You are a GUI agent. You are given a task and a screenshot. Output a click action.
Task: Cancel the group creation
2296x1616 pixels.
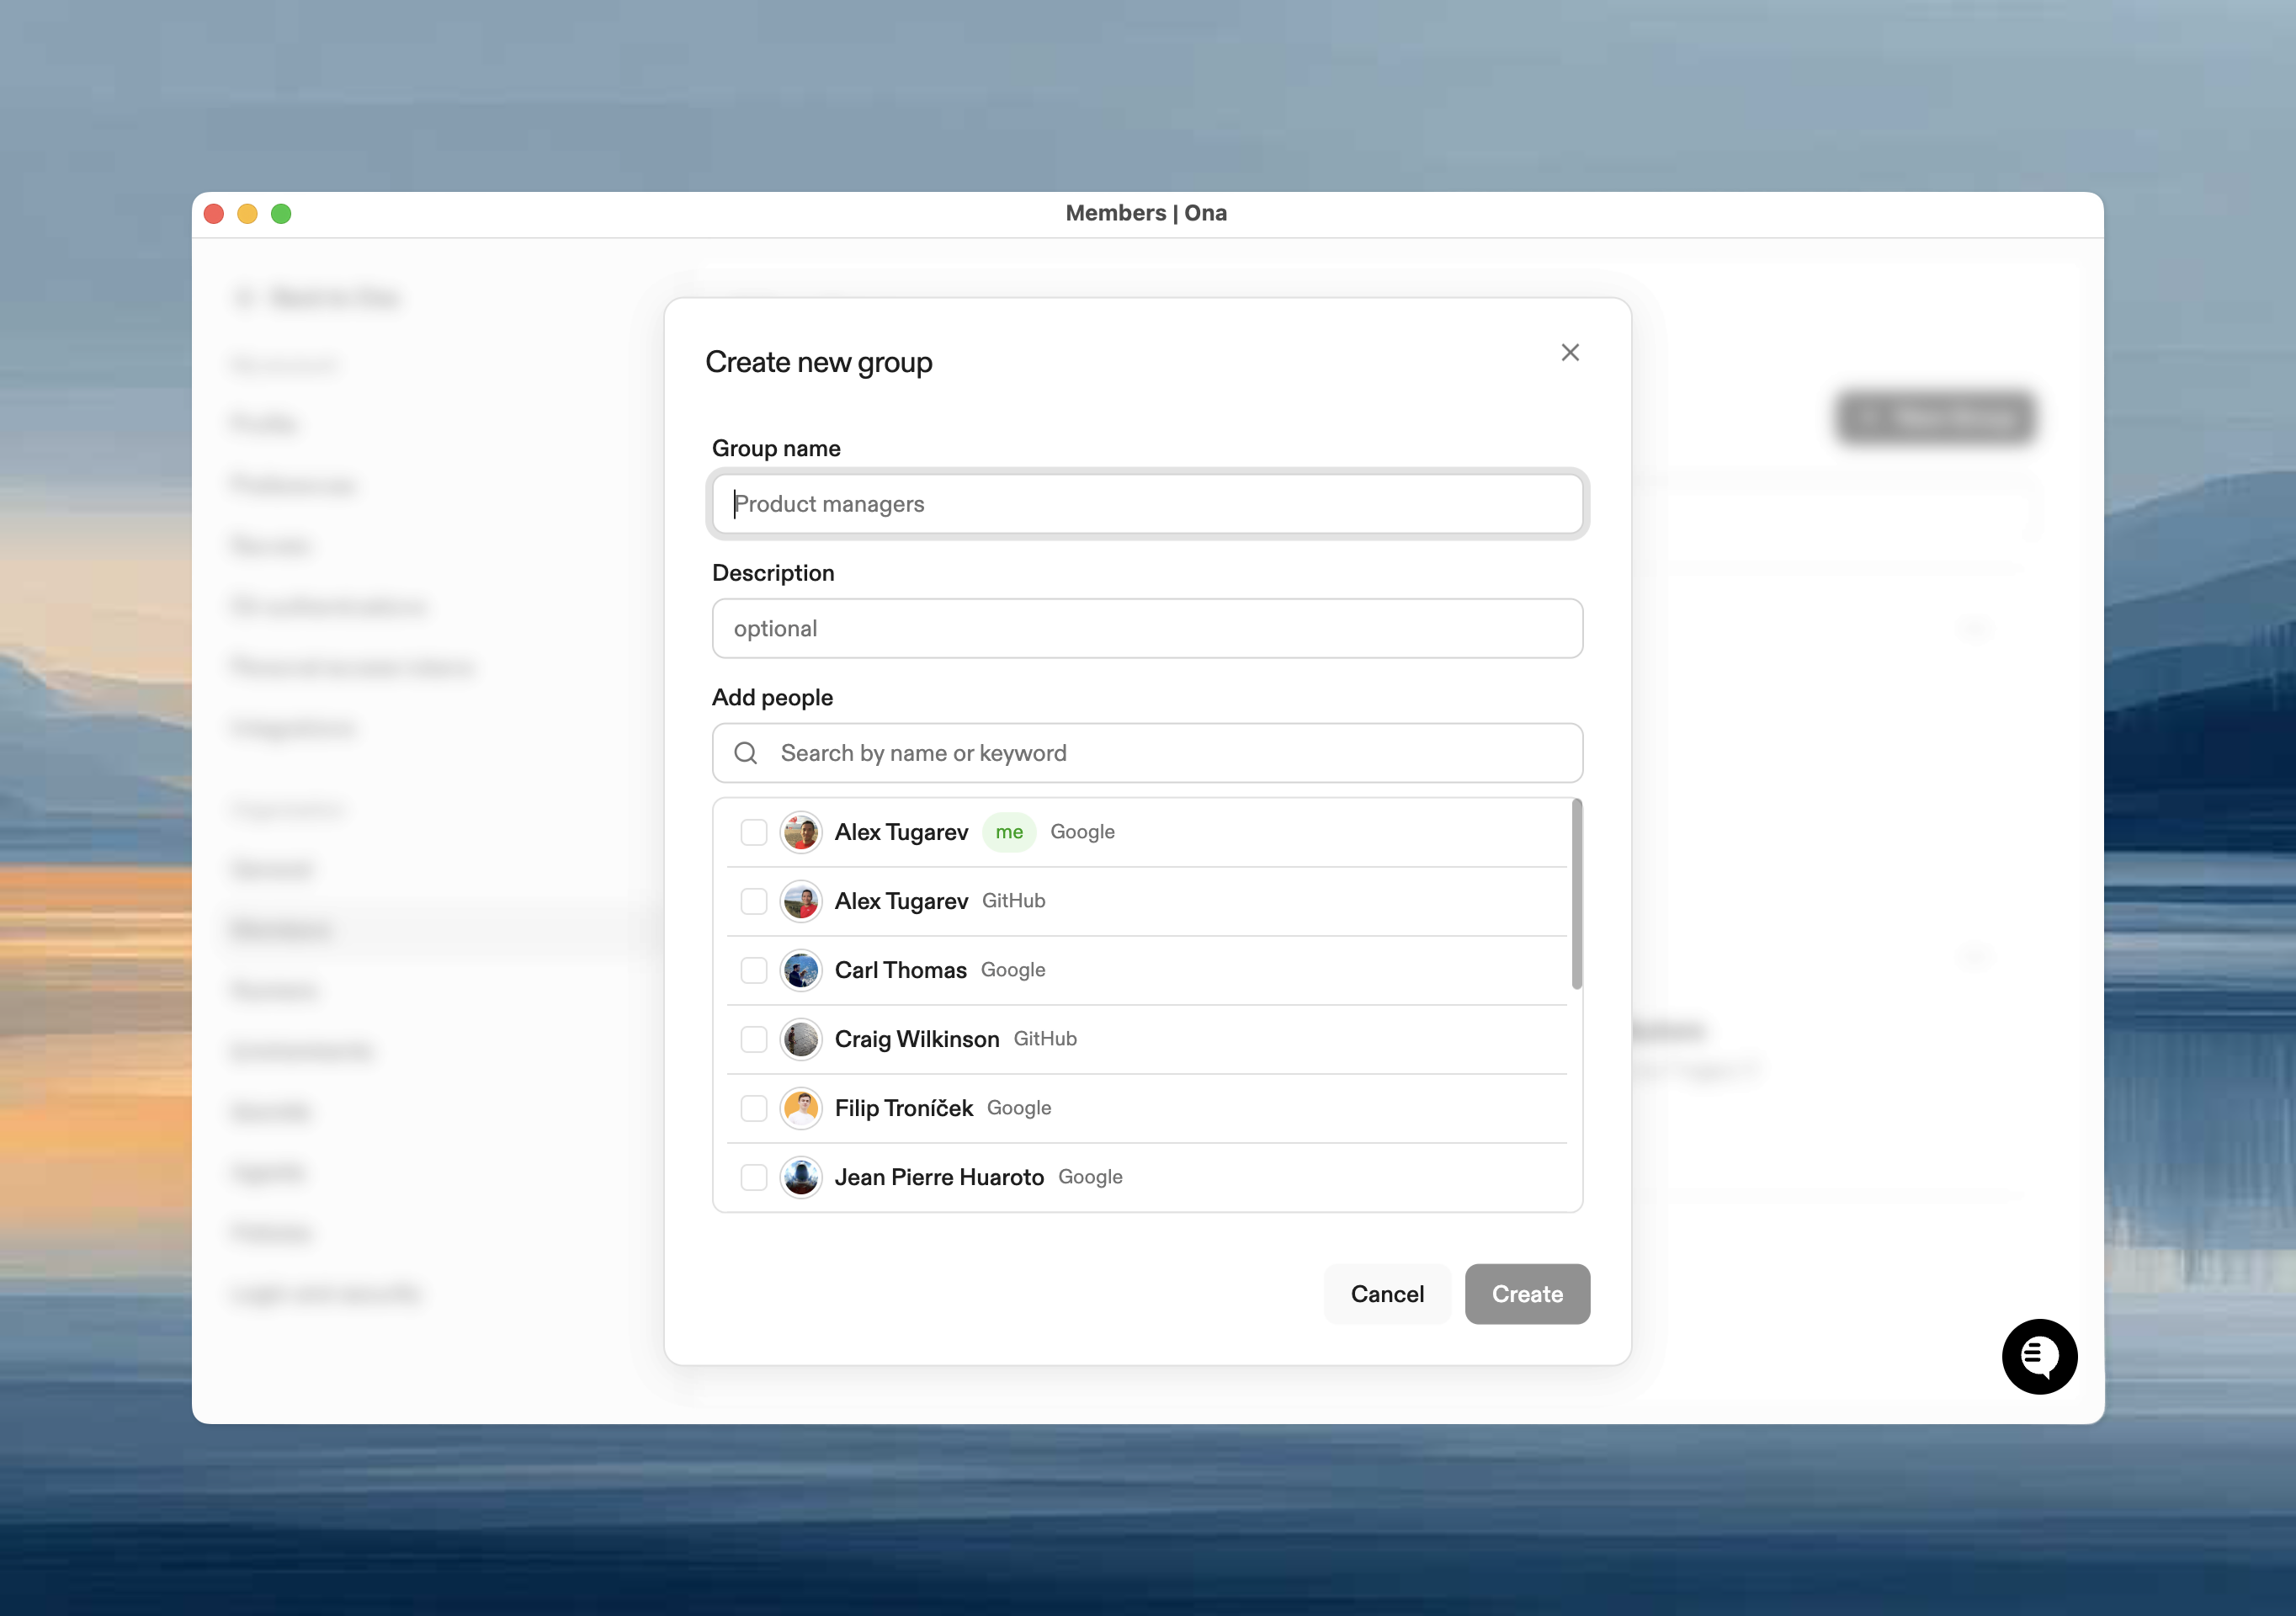click(1387, 1294)
